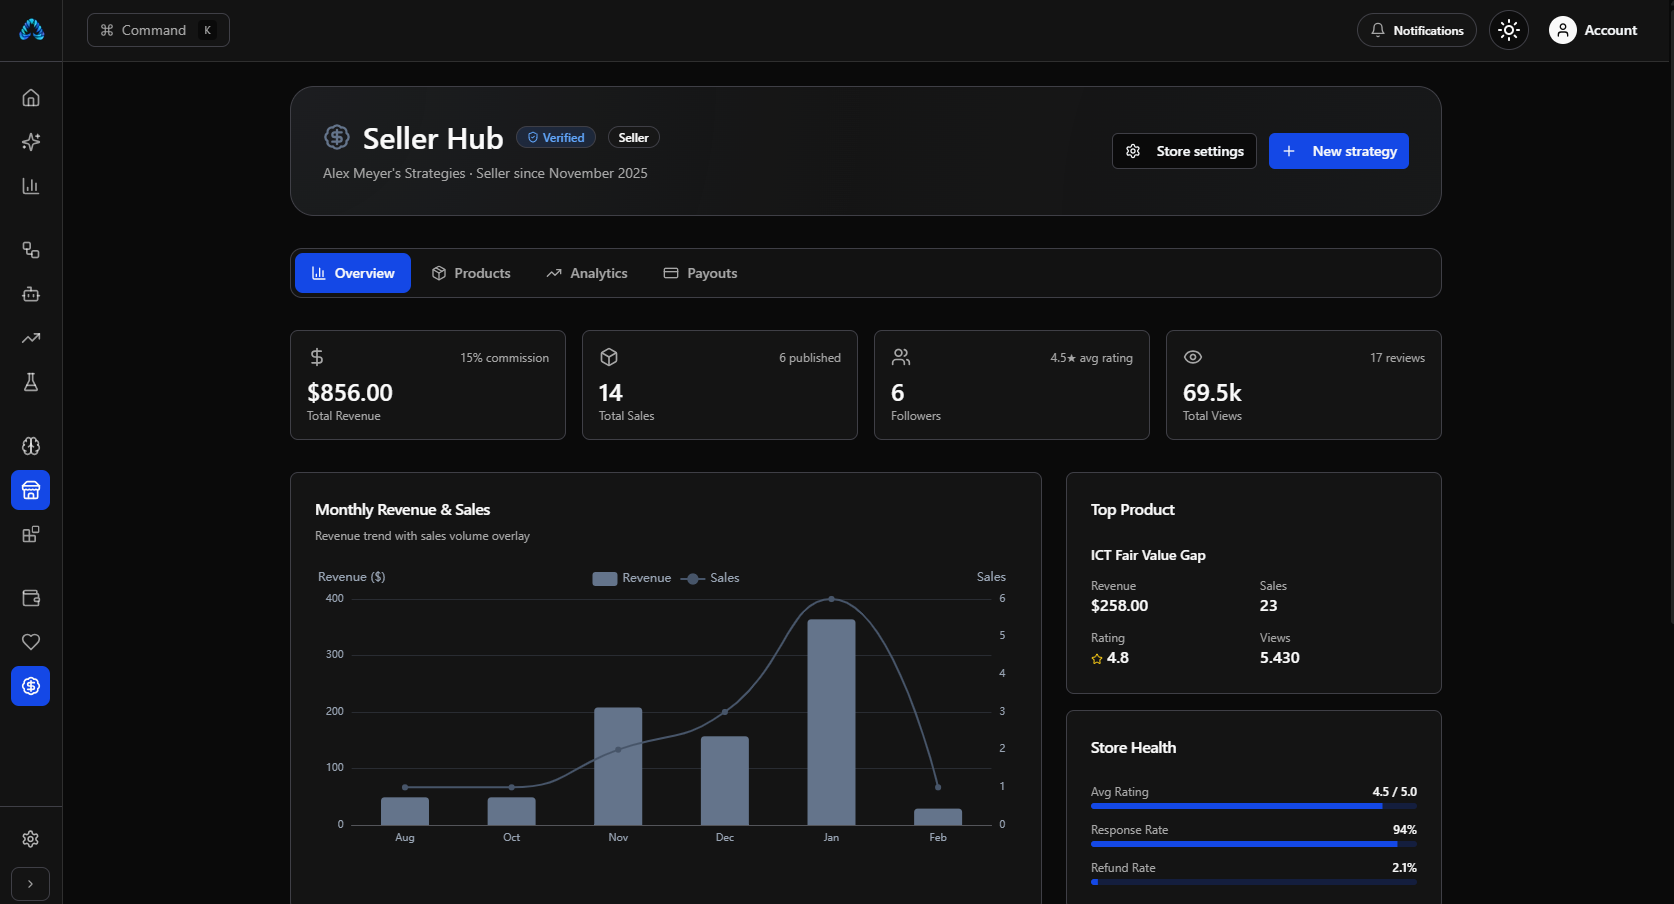Open the bar chart icon in the sidebar

[x=31, y=186]
